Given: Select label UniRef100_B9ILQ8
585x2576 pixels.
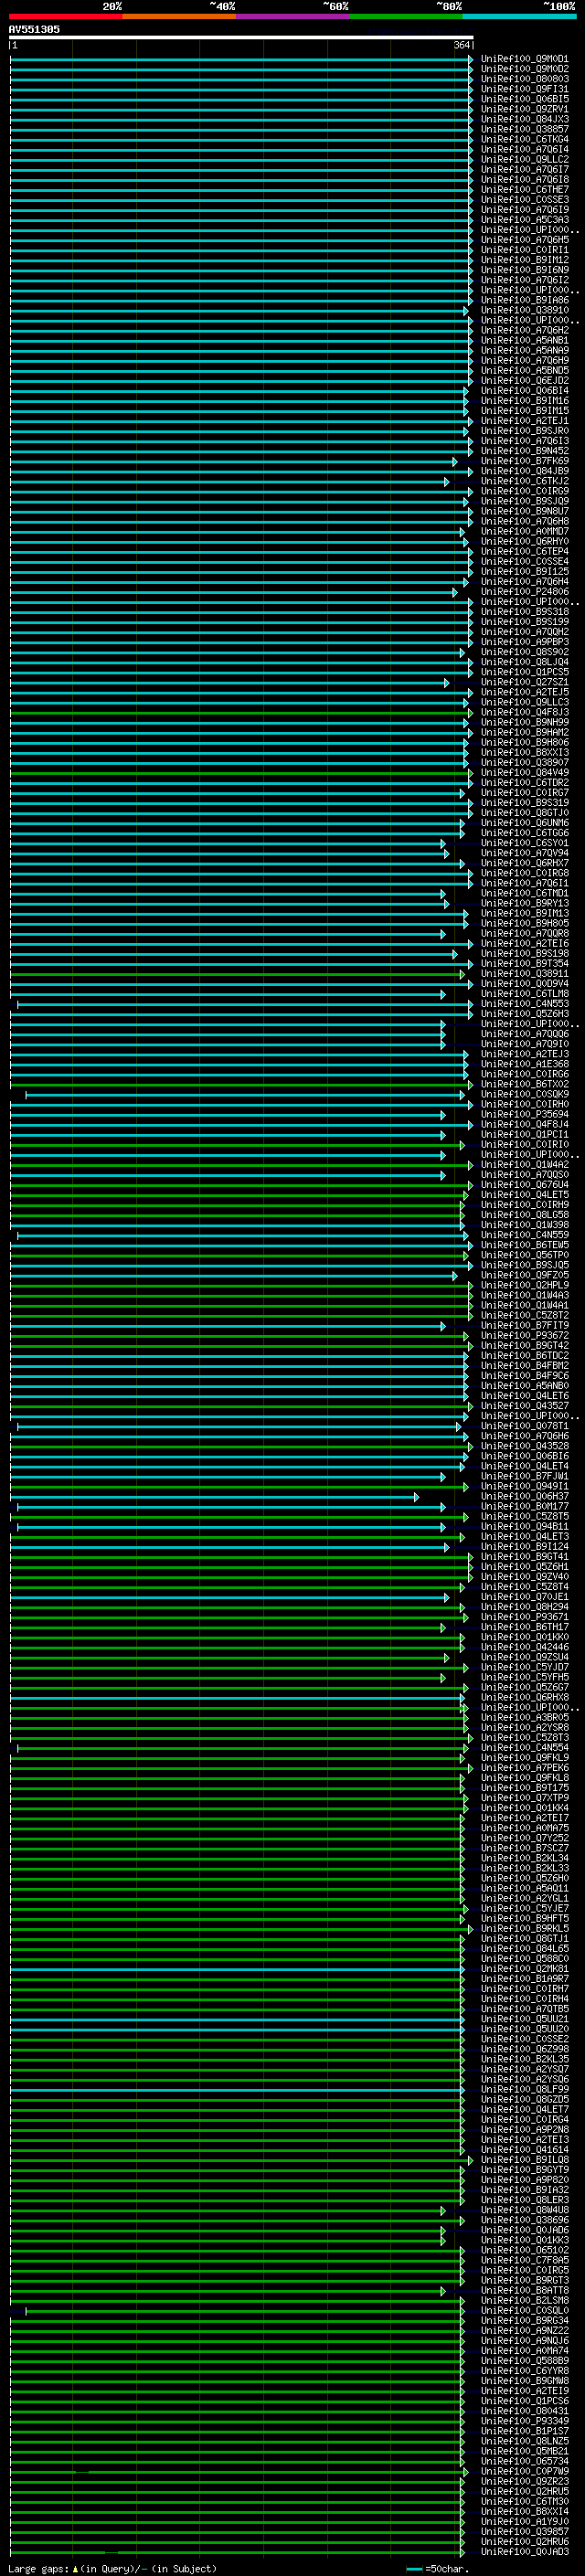Looking at the screenshot, I should pyautogui.click(x=525, y=2160).
